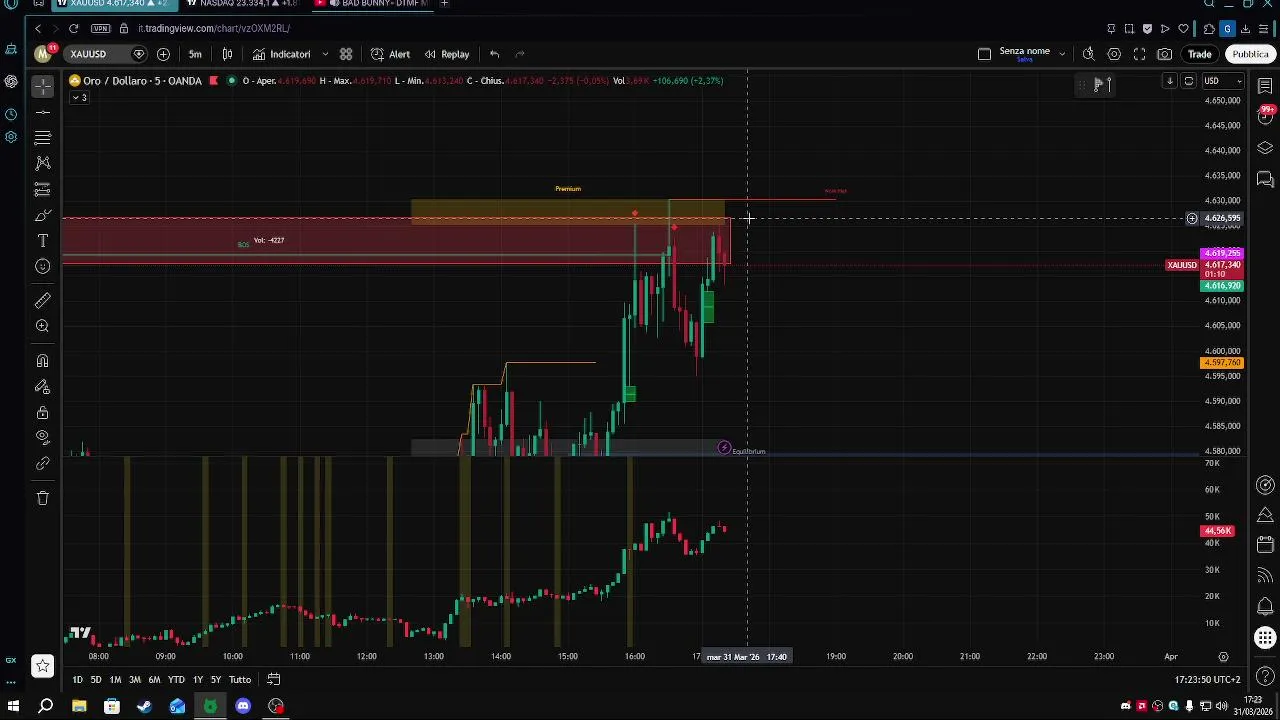Choose the brush drawing tool
This screenshot has width=1280, height=720.
pyautogui.click(x=42, y=215)
